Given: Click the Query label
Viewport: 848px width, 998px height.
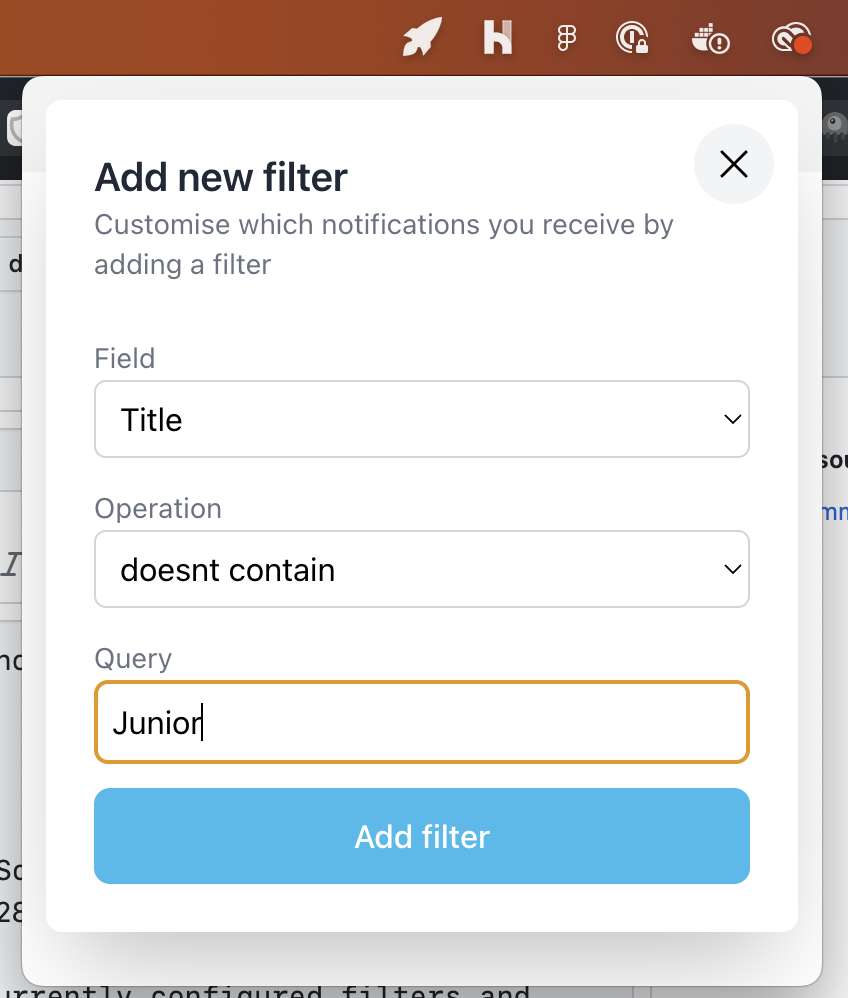Looking at the screenshot, I should [x=133, y=658].
